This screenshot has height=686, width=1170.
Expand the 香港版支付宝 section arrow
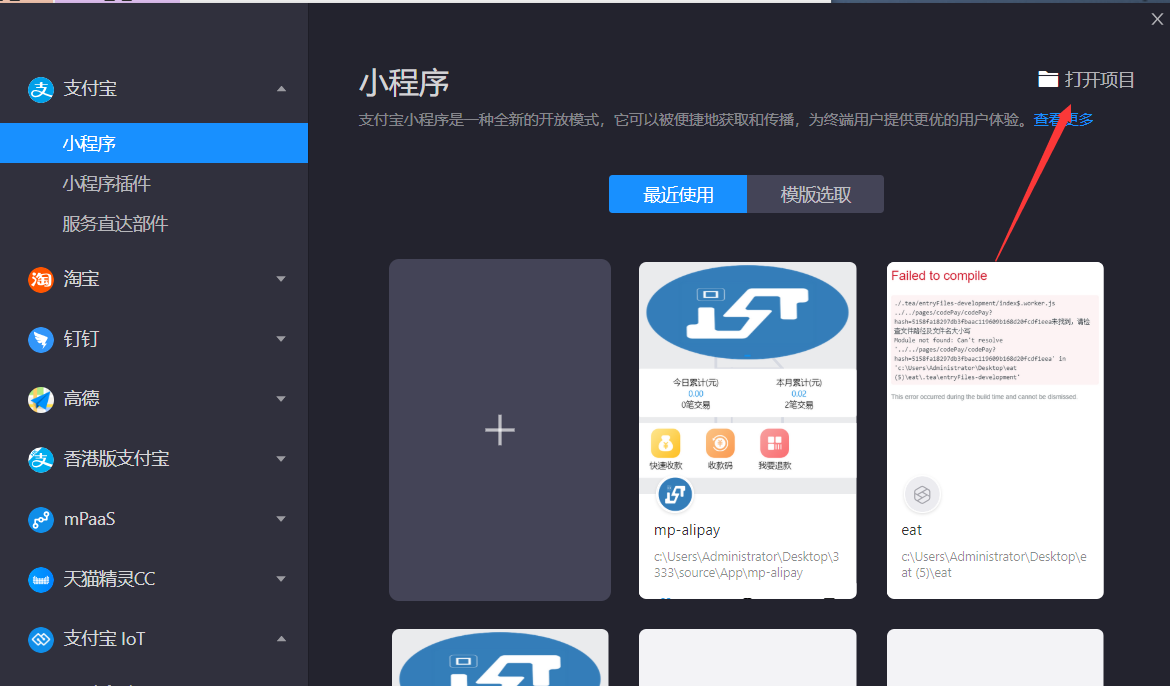[281, 459]
